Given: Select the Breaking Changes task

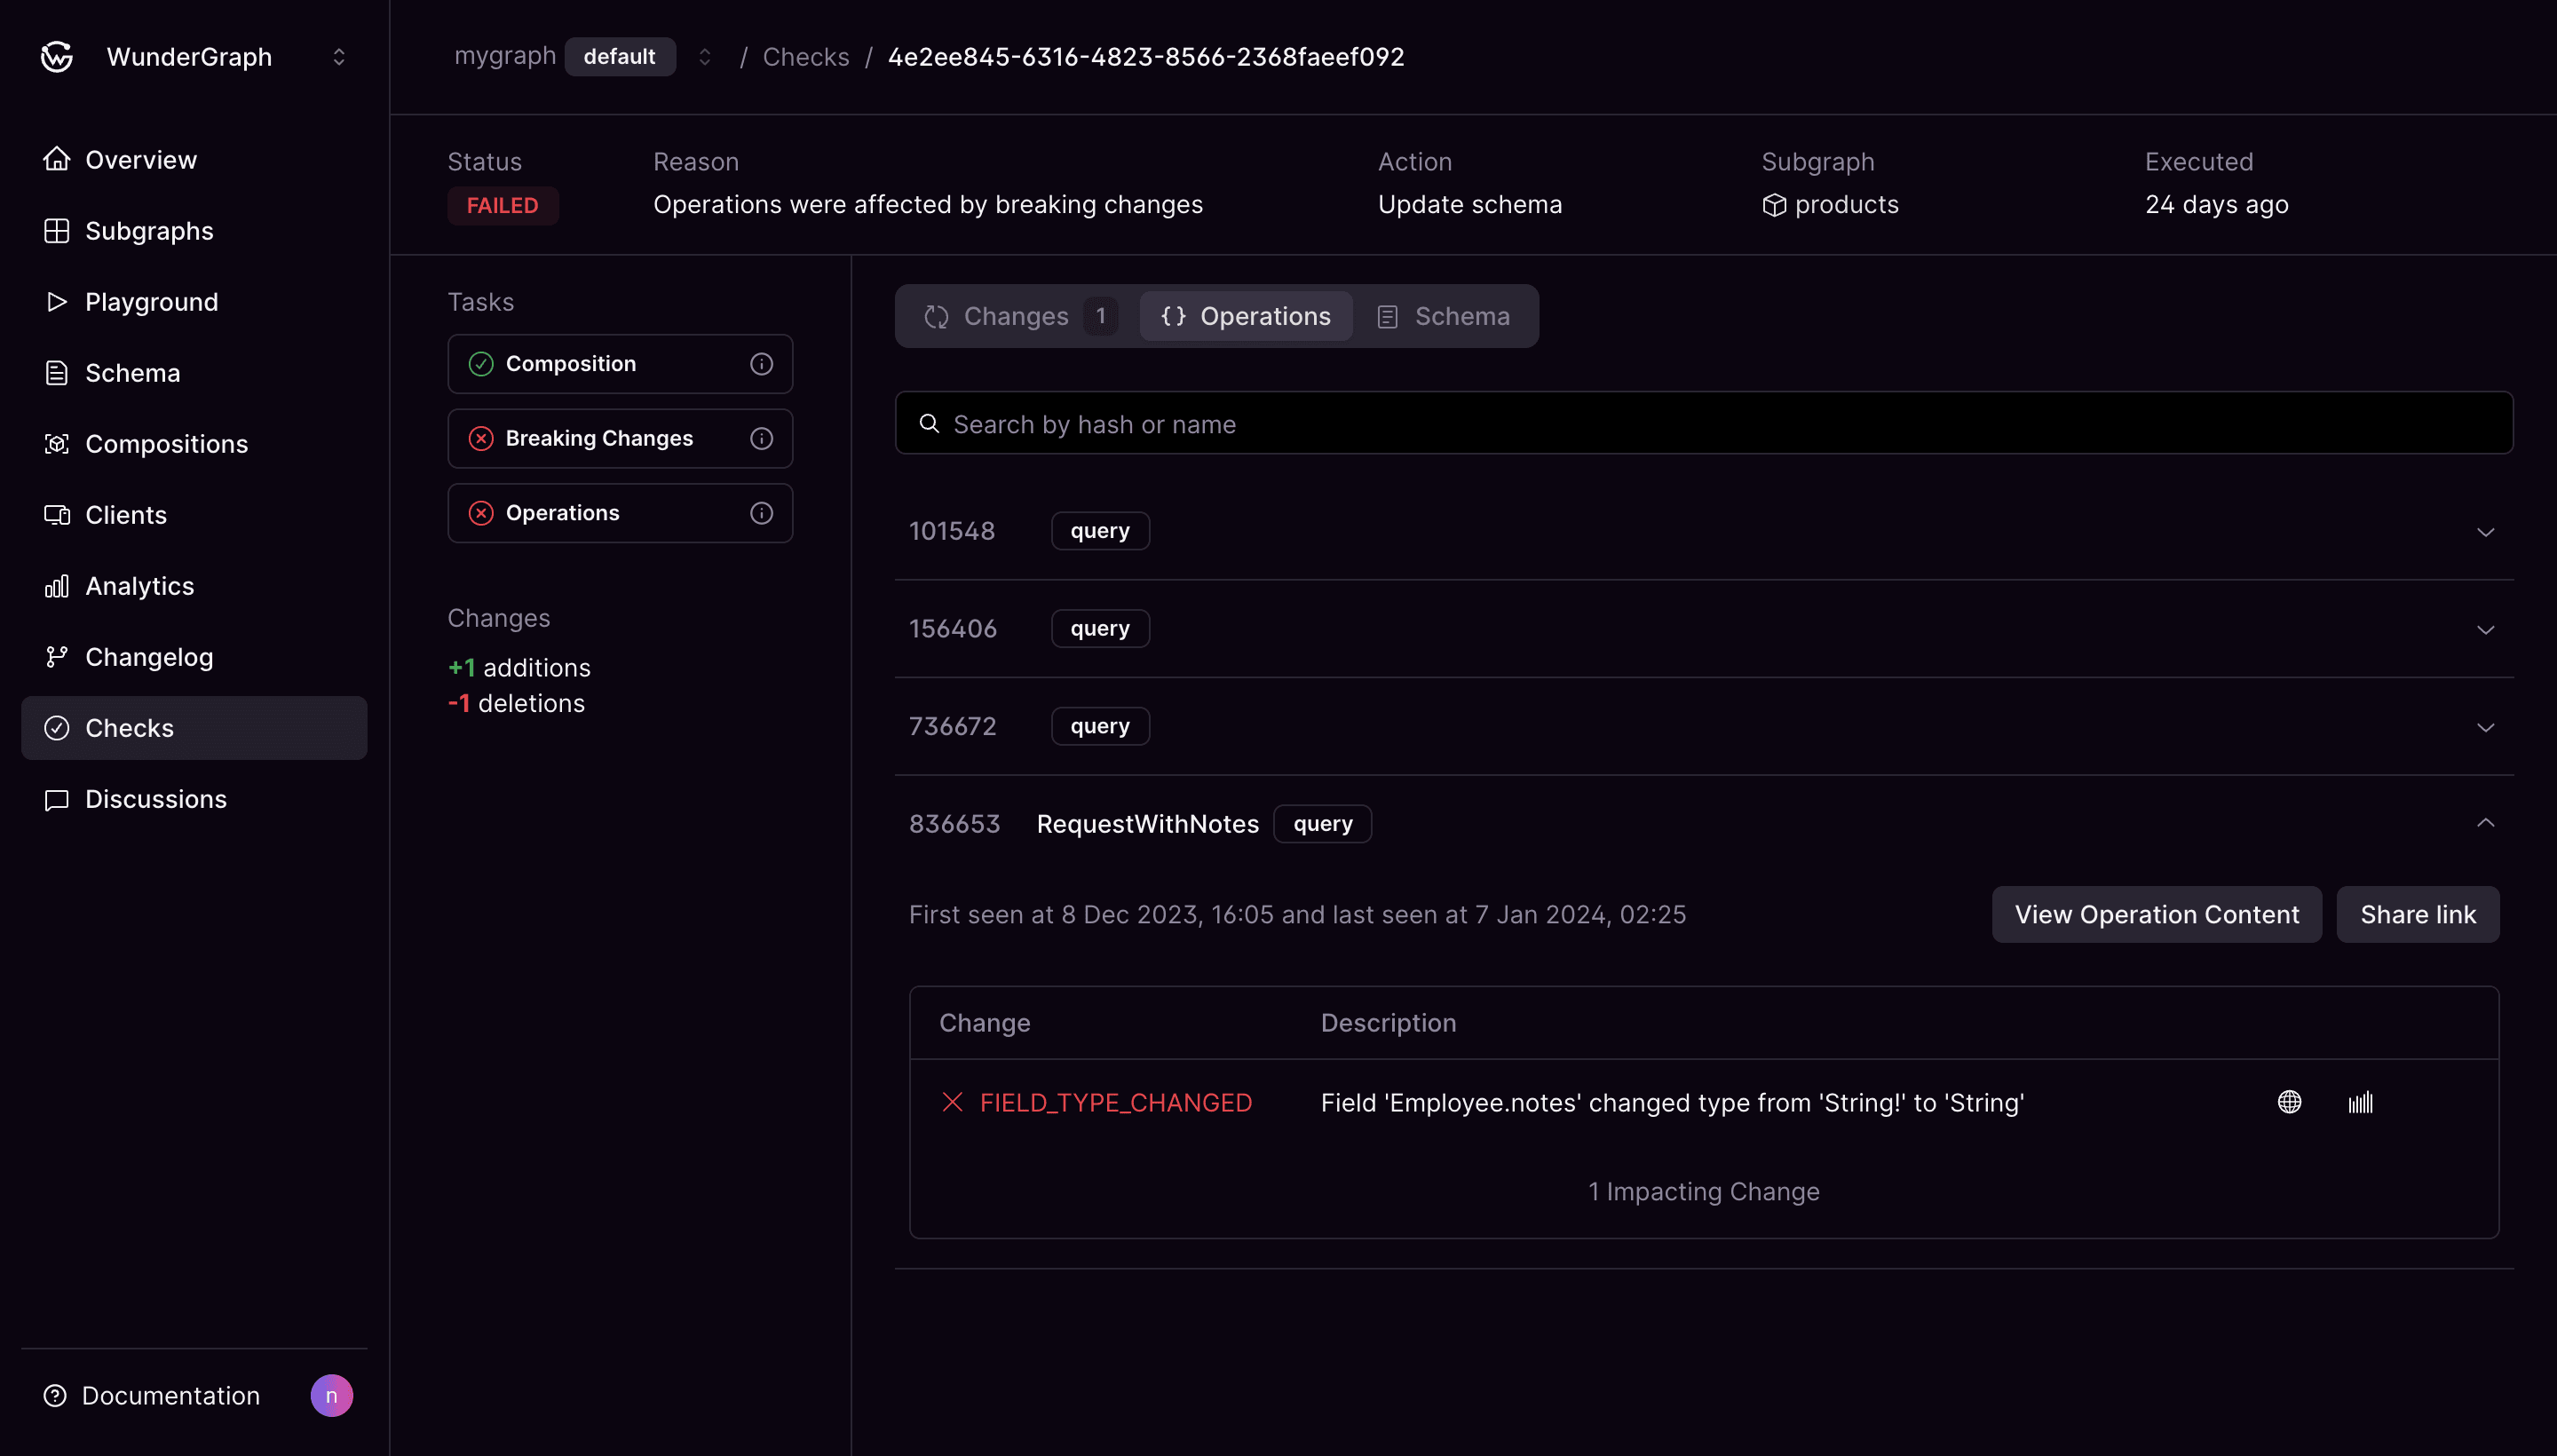Looking at the screenshot, I should coord(620,438).
